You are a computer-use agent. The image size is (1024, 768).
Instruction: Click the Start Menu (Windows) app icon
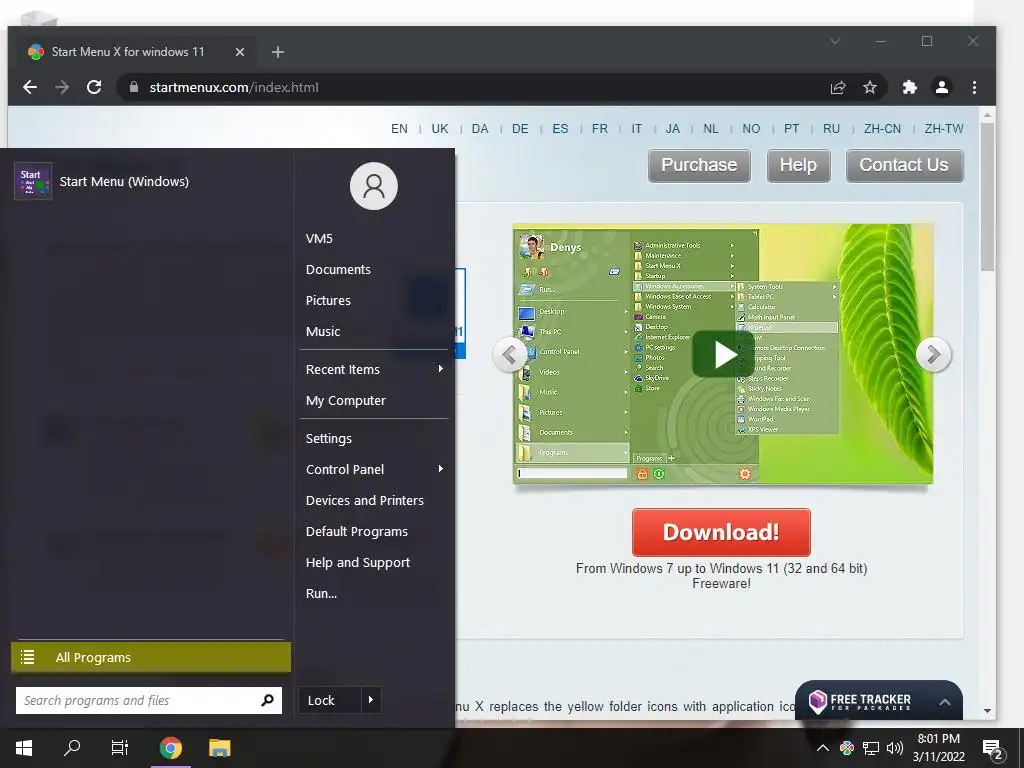pyautogui.click(x=33, y=181)
